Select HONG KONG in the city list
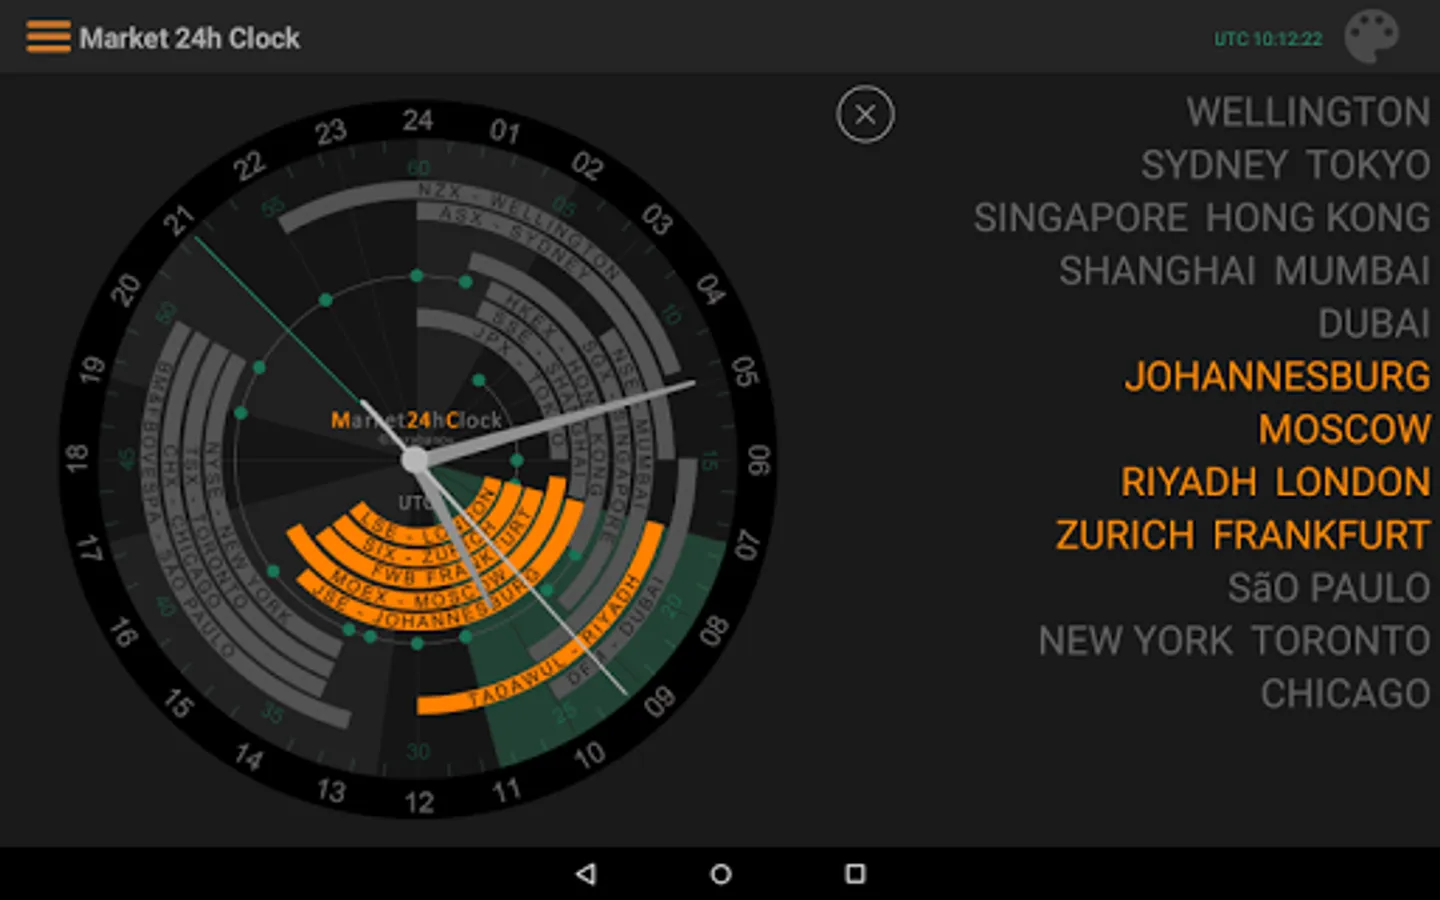Screen dimensions: 1440x900 (1318, 218)
